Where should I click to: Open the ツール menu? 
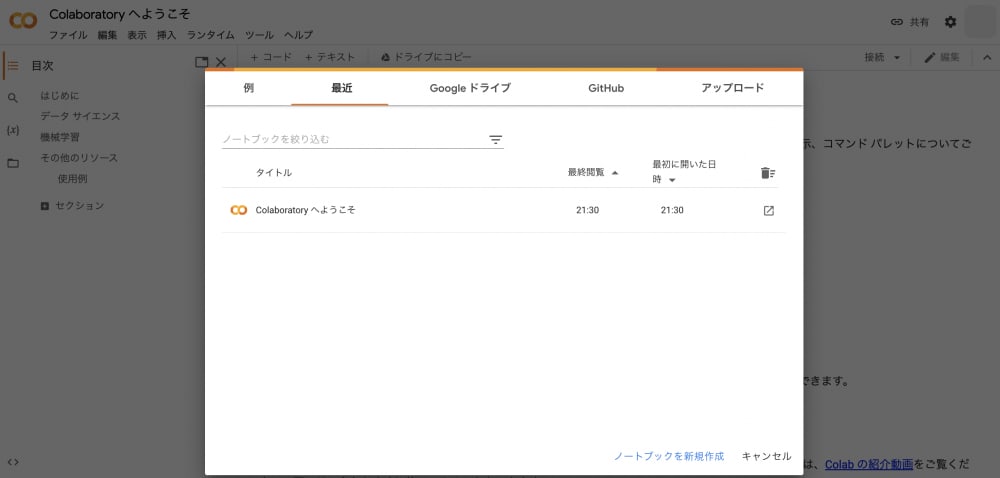pos(259,35)
